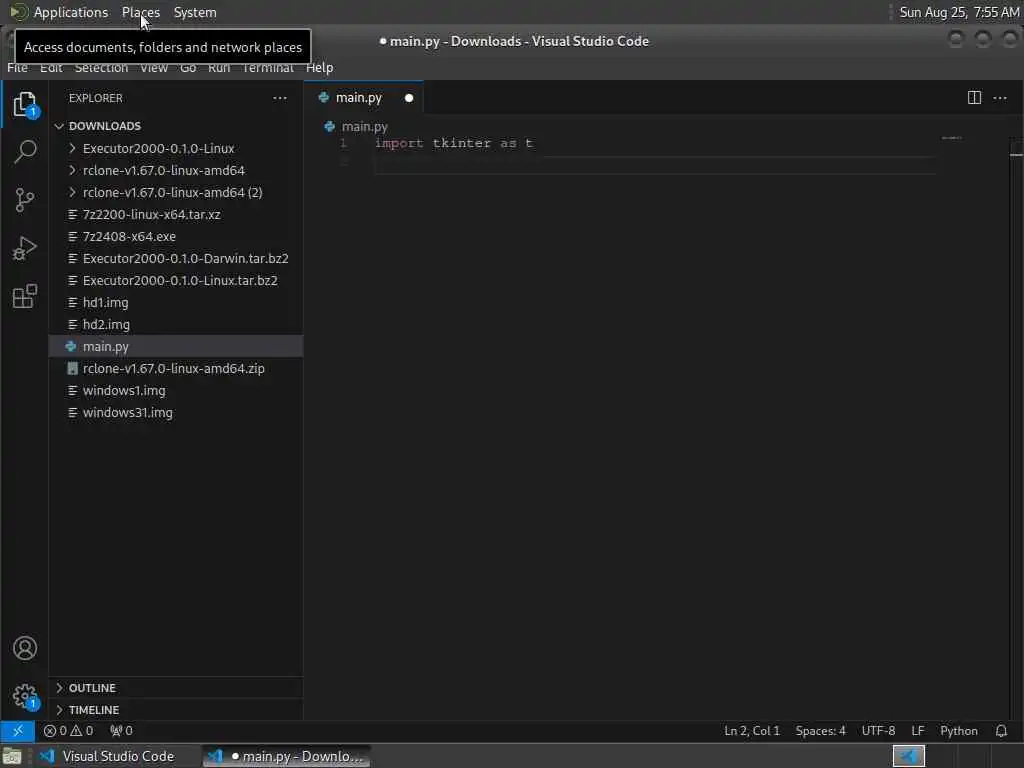
Task: Change indentation via Spaces: 4
Action: (820, 731)
